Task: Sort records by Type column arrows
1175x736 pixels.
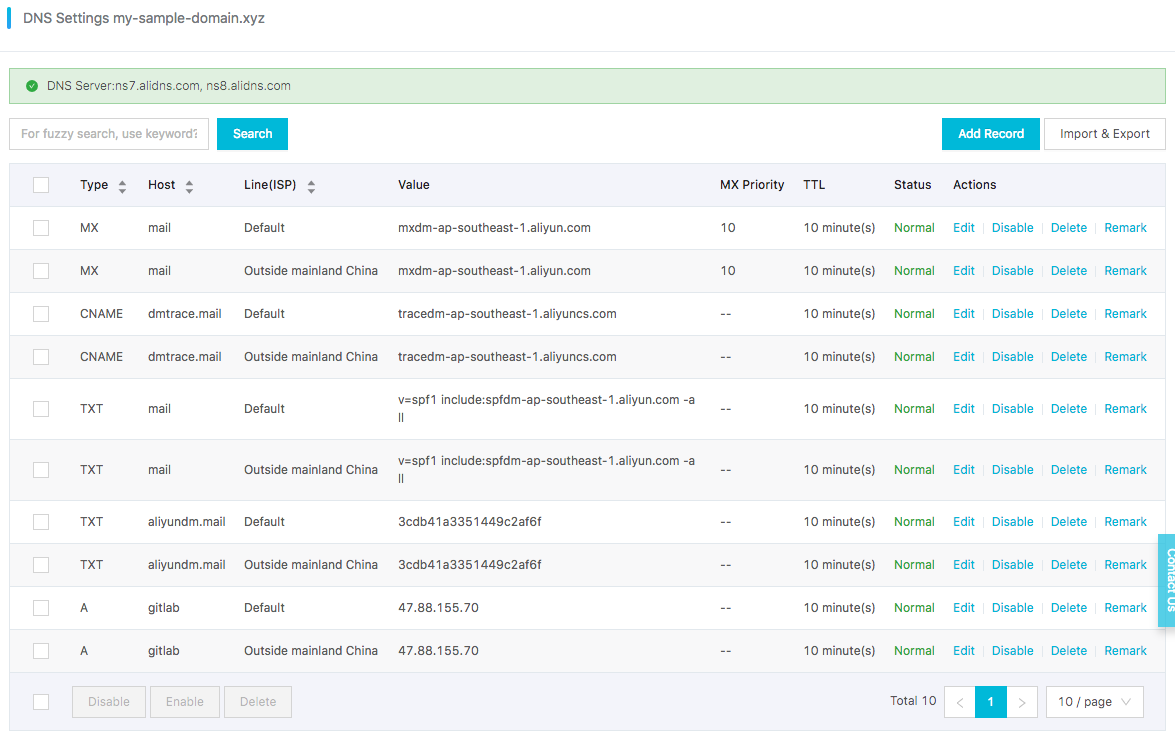Action: click(122, 187)
